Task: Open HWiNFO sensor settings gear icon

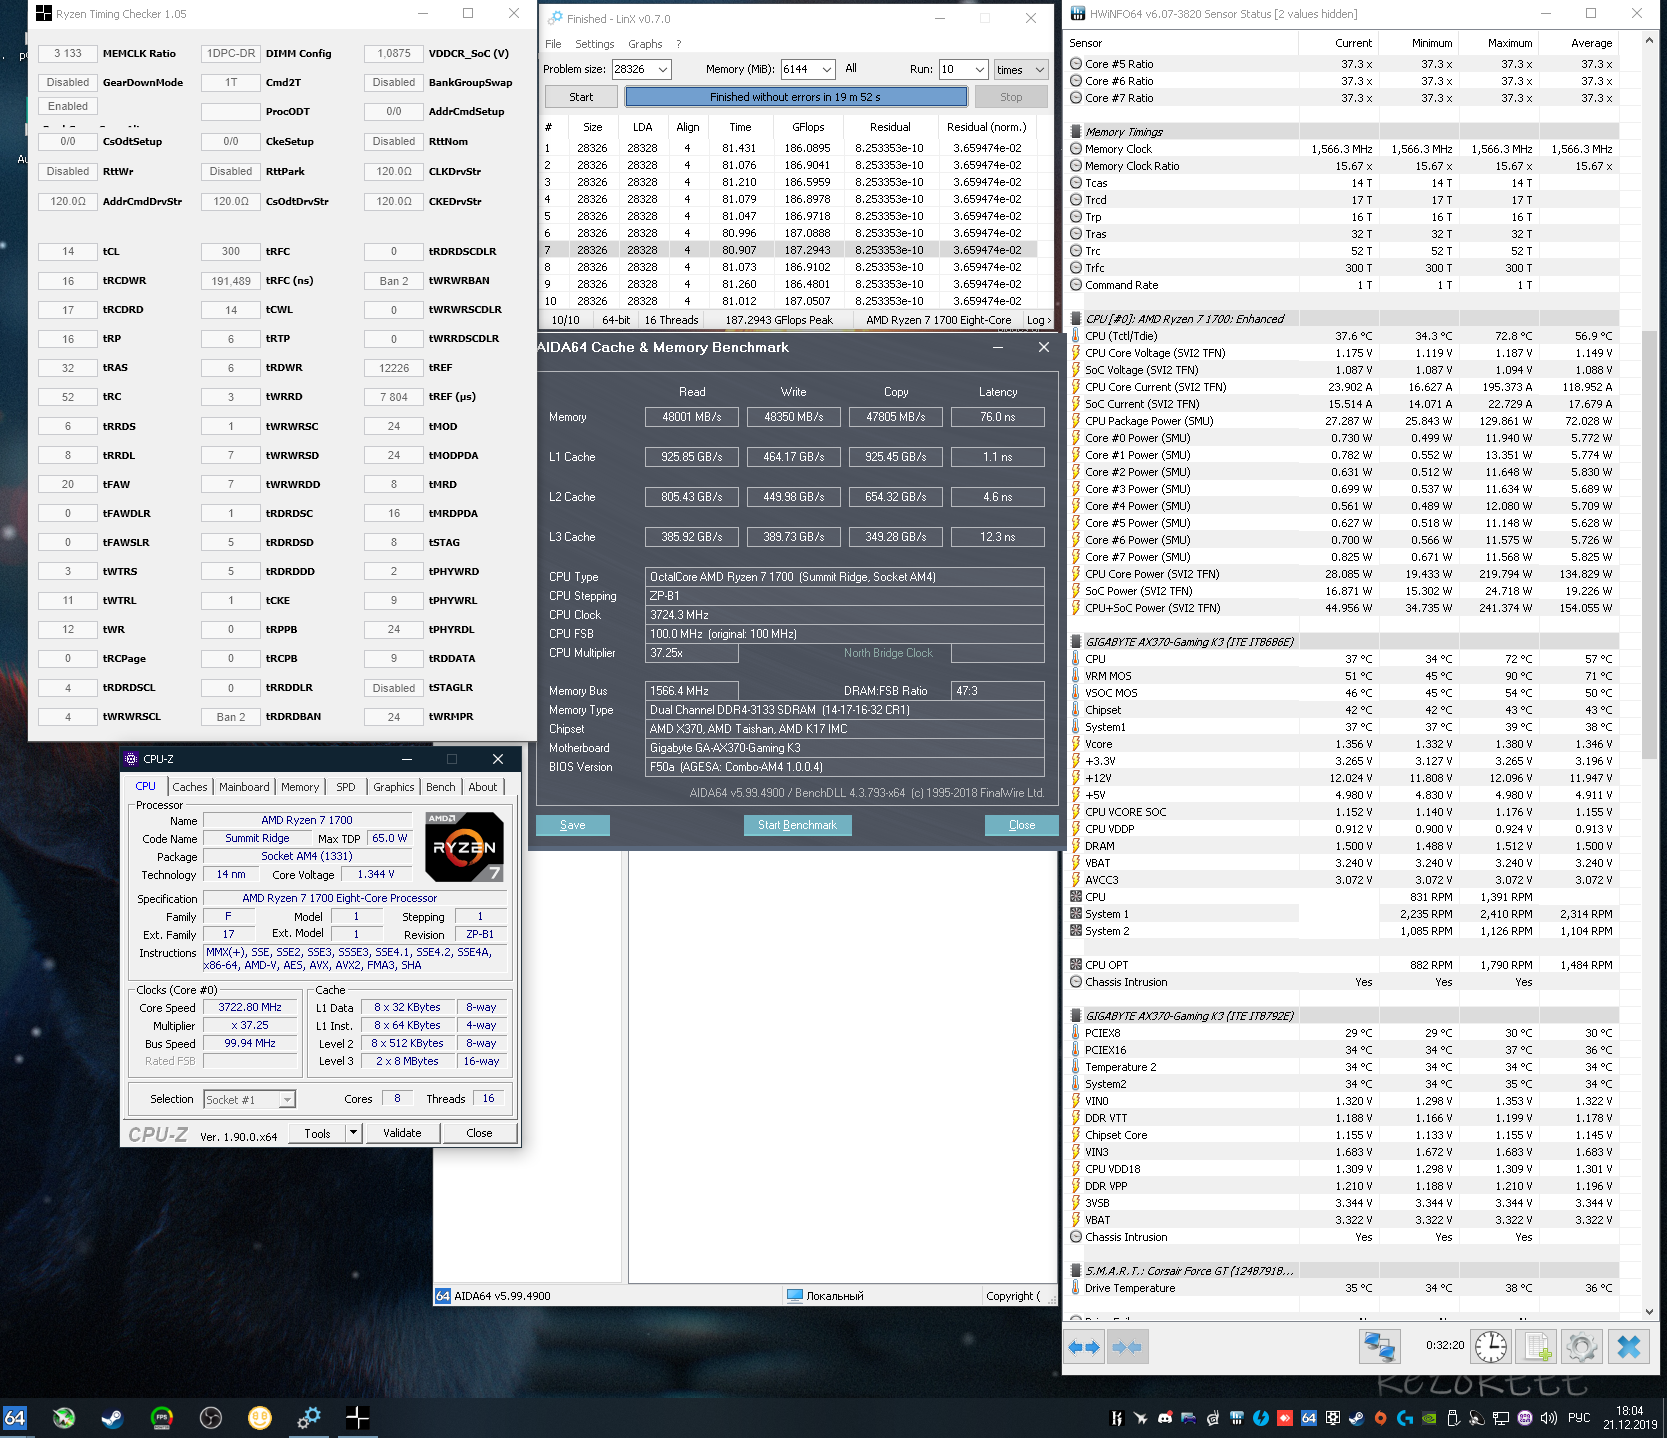Action: [1582, 1347]
